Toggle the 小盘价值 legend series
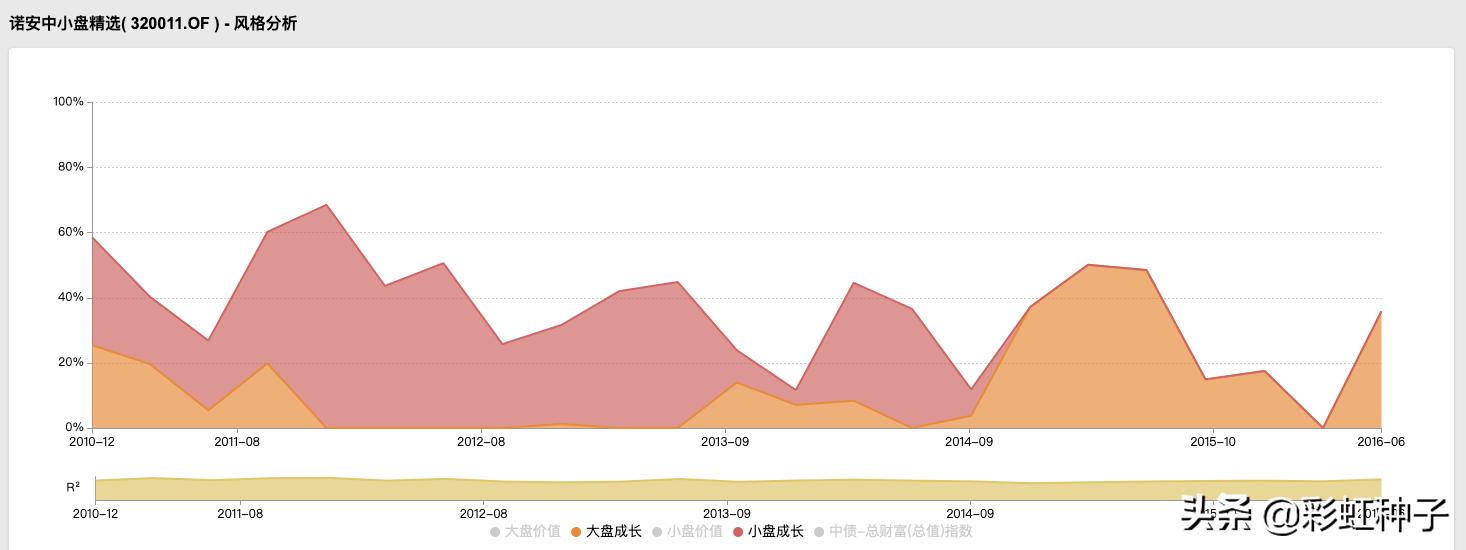Viewport: 1466px width, 550px height. (x=688, y=532)
